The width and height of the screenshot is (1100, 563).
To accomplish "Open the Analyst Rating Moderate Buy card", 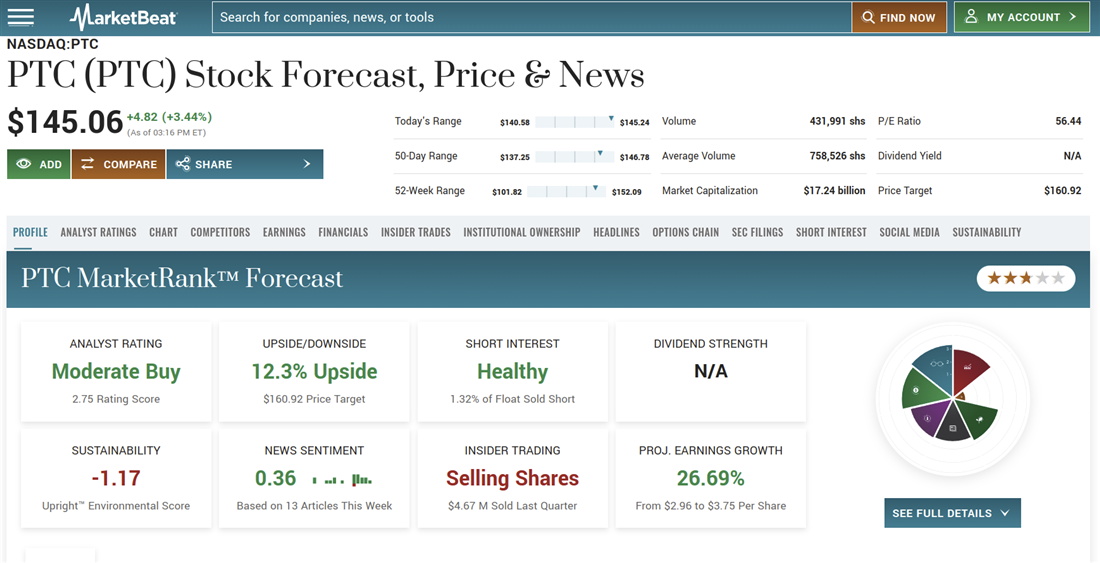I will pyautogui.click(x=116, y=372).
